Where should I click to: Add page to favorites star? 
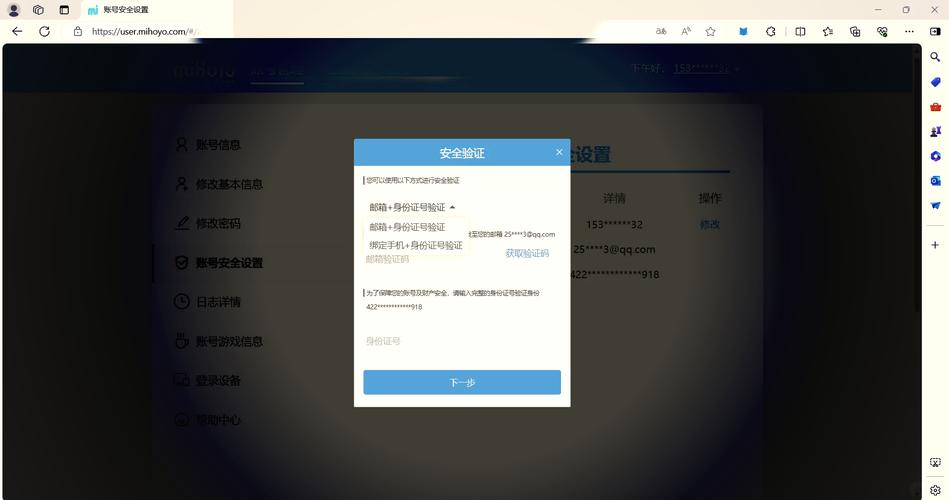tap(711, 31)
